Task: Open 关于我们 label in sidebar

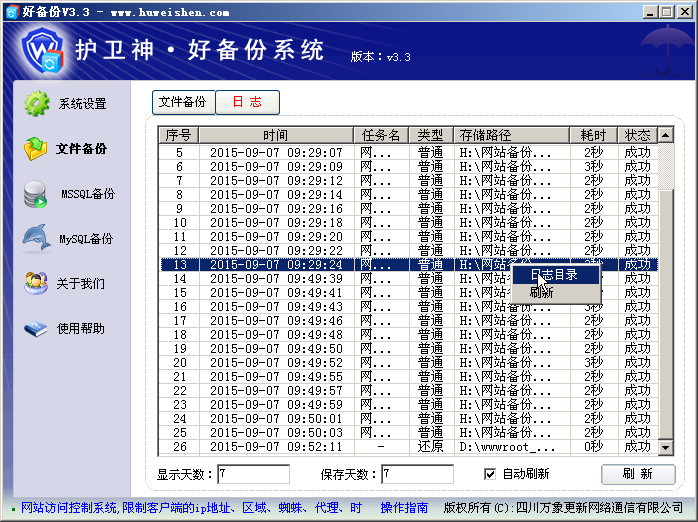Action: (81, 283)
